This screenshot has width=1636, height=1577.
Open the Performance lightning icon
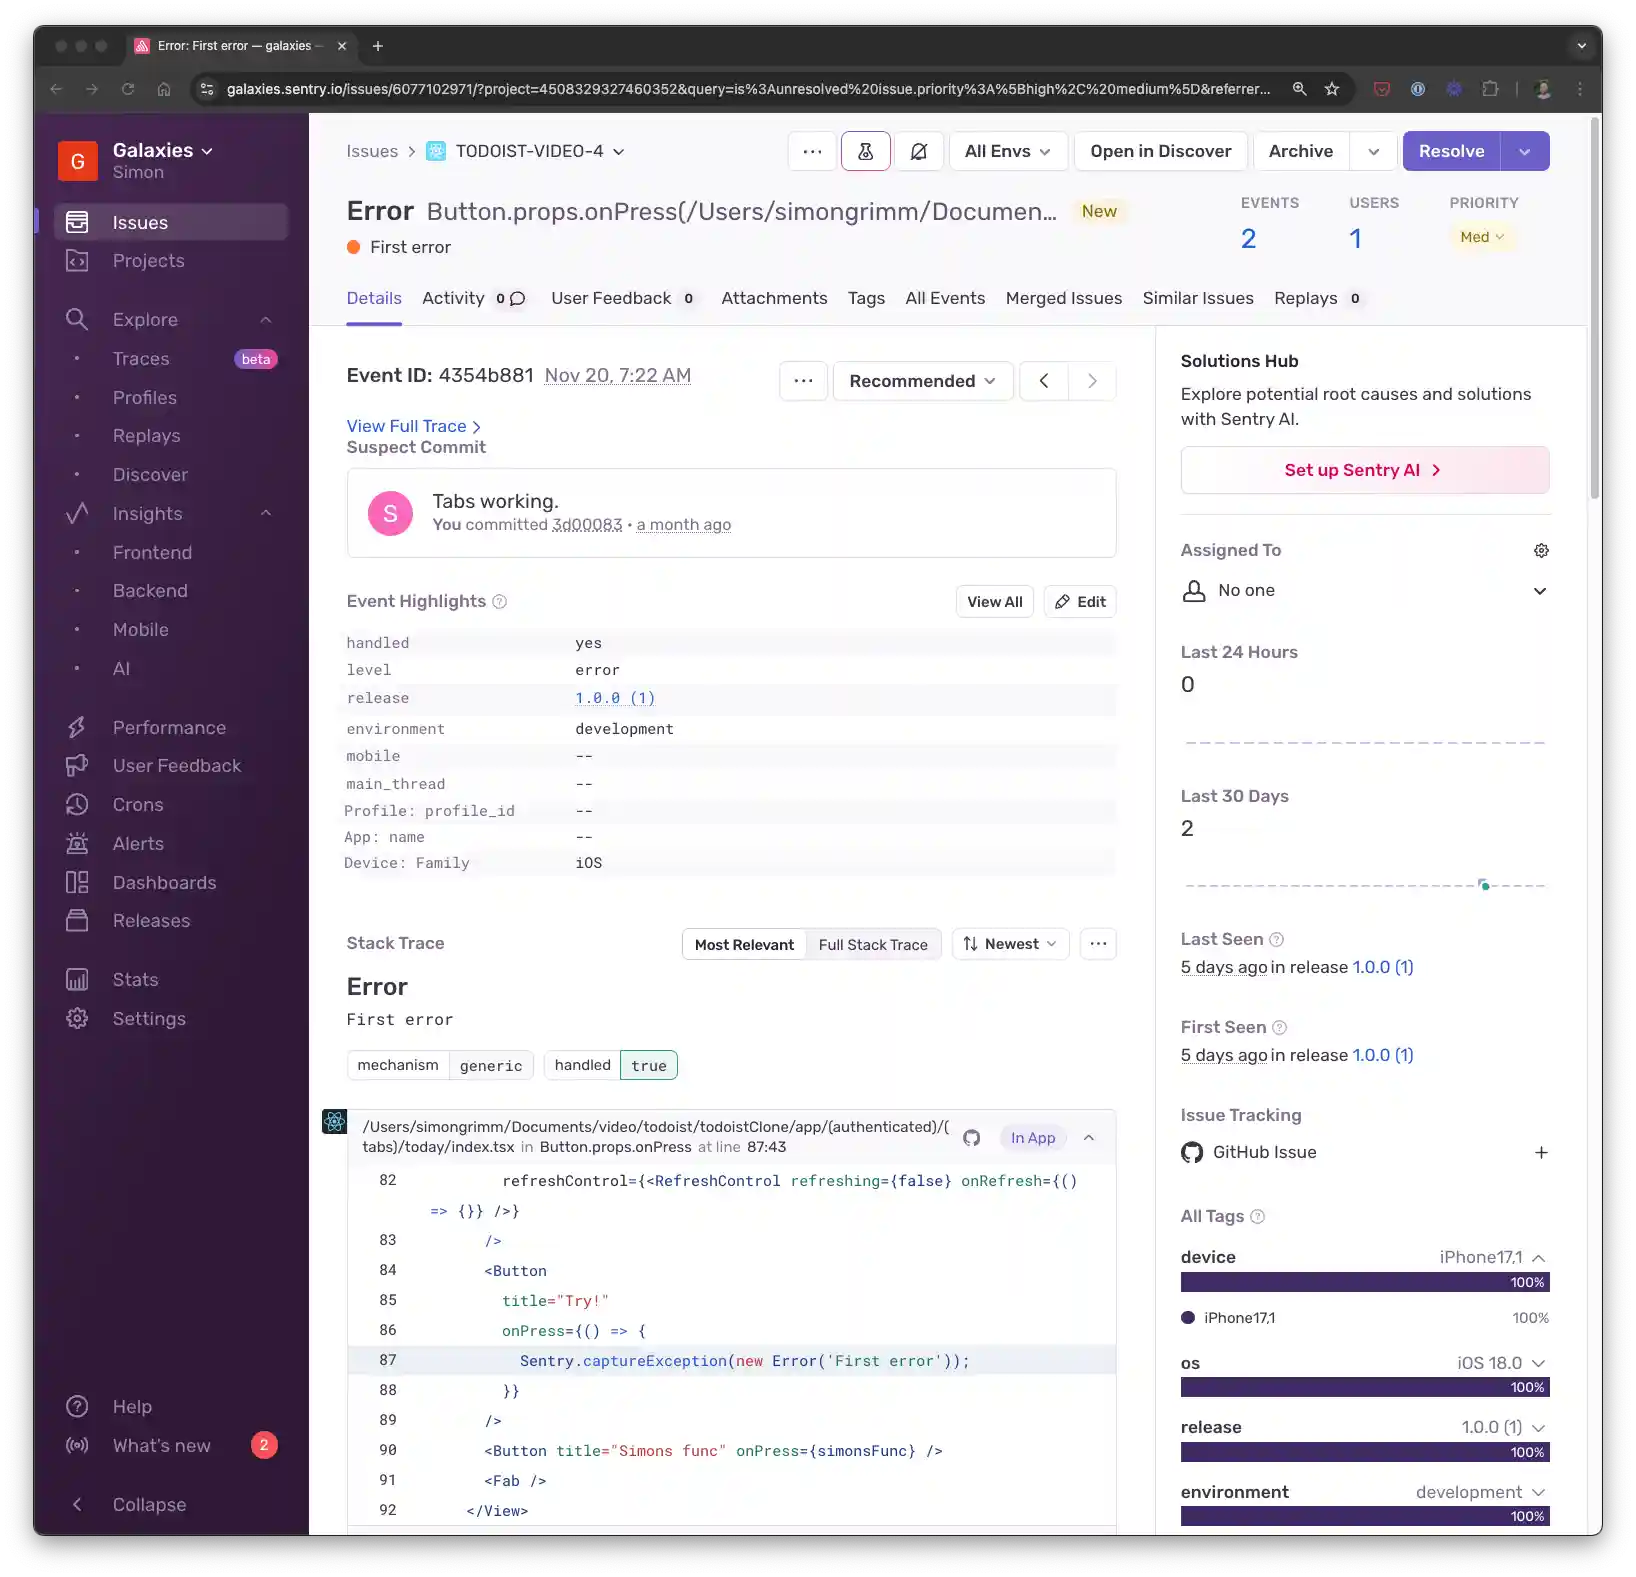pos(77,728)
